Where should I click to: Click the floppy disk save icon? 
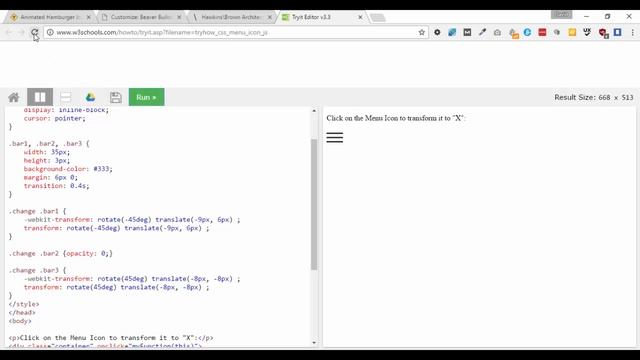tap(116, 97)
